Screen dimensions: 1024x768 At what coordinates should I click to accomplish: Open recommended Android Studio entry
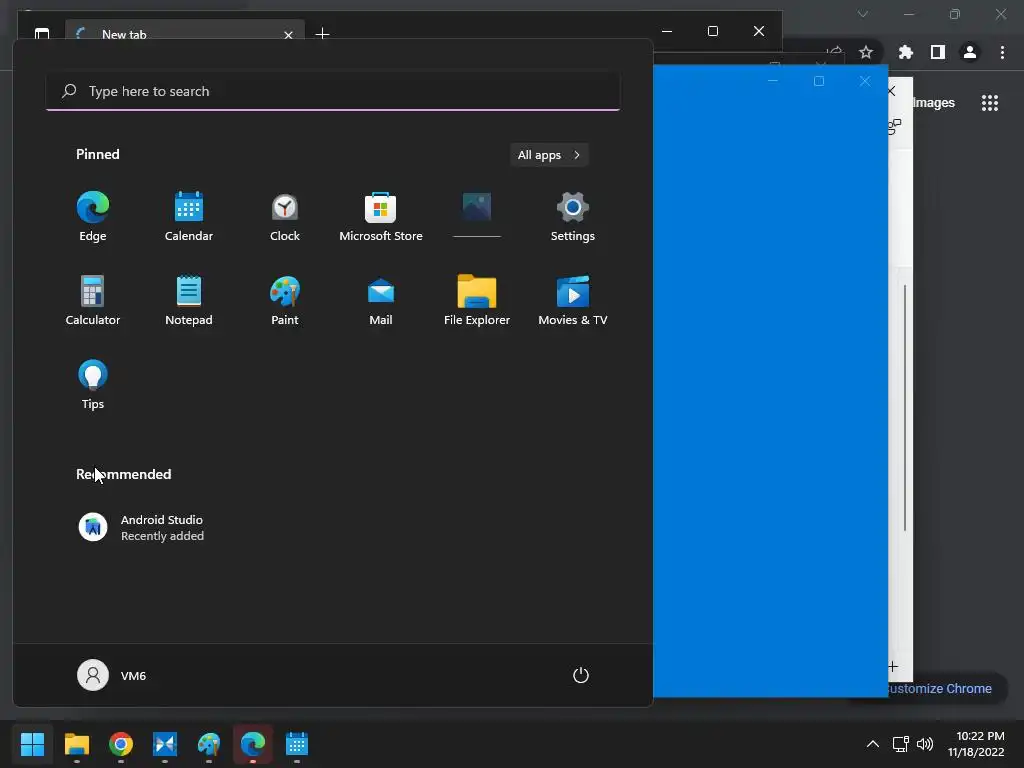point(141,528)
